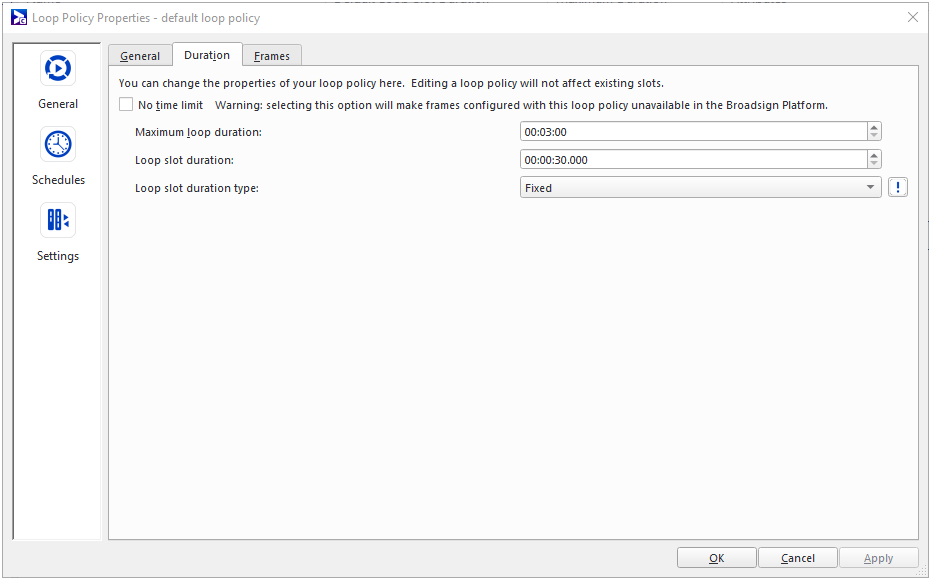Open the Schedules clock icon

pyautogui.click(x=58, y=144)
